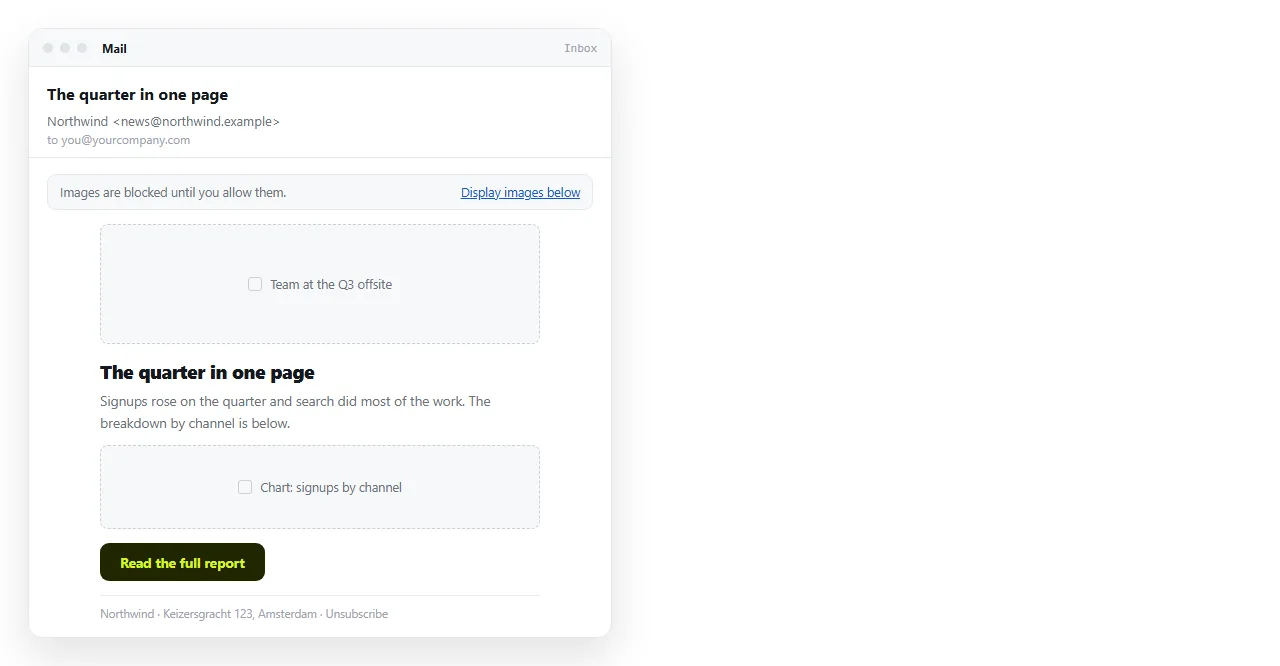Click the Unsubscribe link in the footer
The width and height of the screenshot is (1280, 666).
click(x=357, y=614)
